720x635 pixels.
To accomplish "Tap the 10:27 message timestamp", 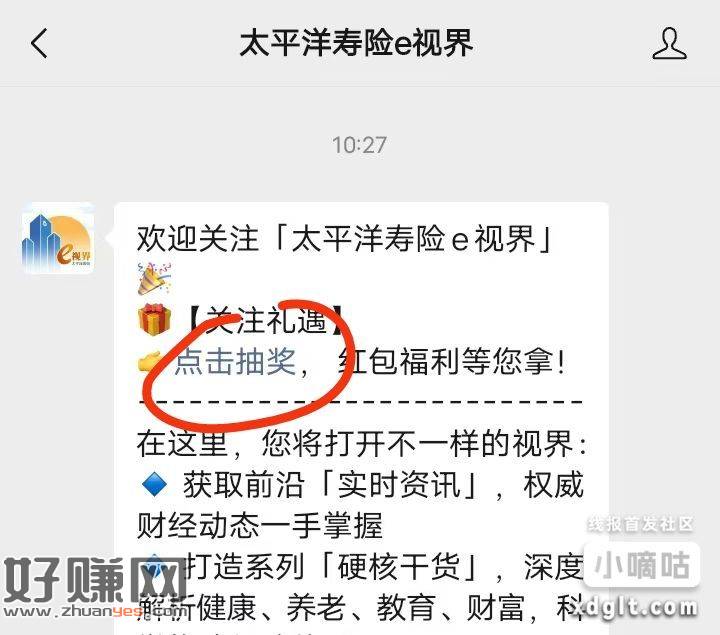I will (x=360, y=145).
